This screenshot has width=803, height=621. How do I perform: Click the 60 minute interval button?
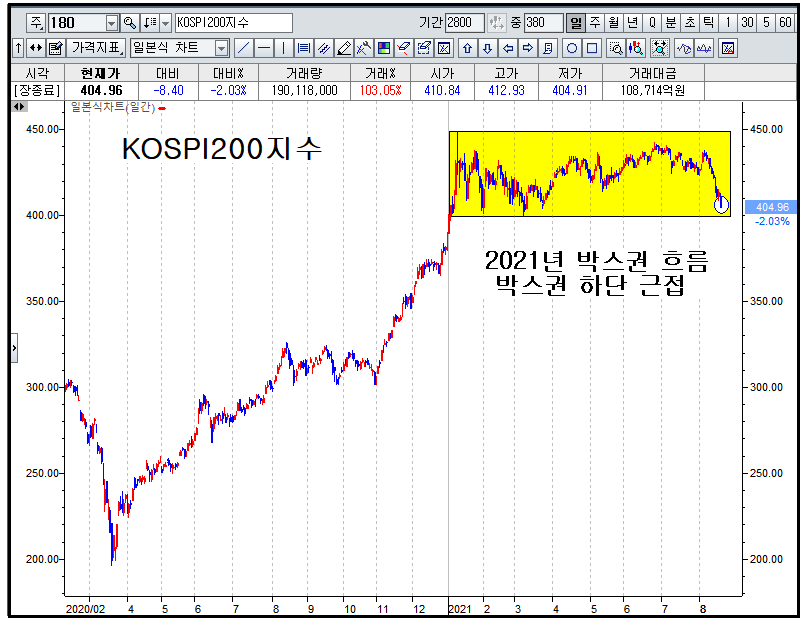tap(785, 23)
